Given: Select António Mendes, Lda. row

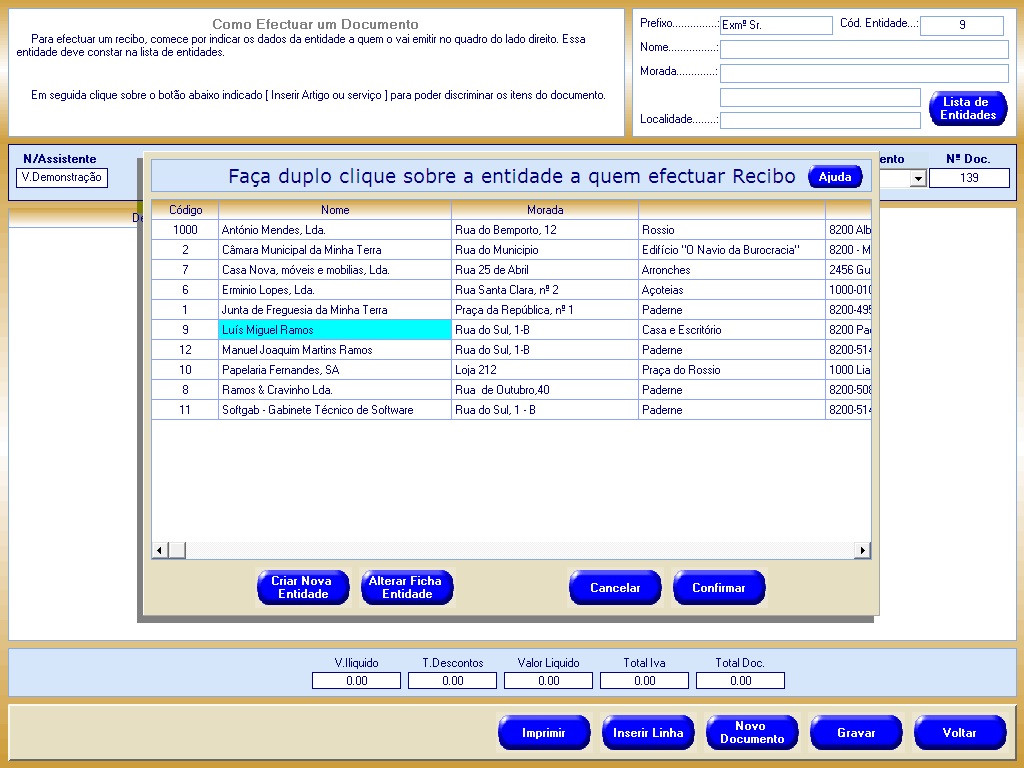Looking at the screenshot, I should [x=335, y=230].
